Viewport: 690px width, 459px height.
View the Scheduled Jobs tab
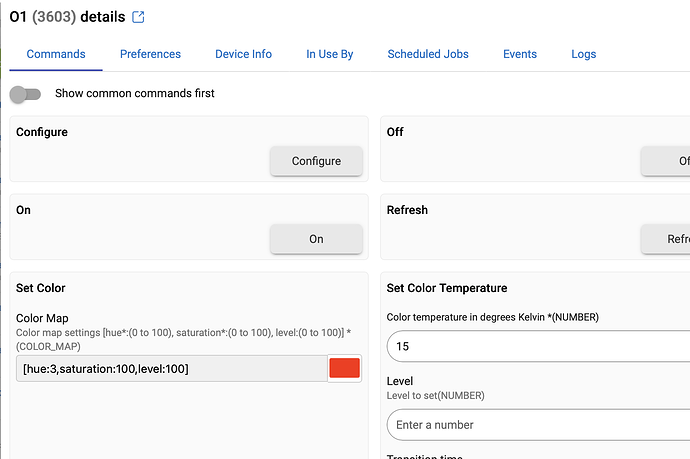pos(428,54)
